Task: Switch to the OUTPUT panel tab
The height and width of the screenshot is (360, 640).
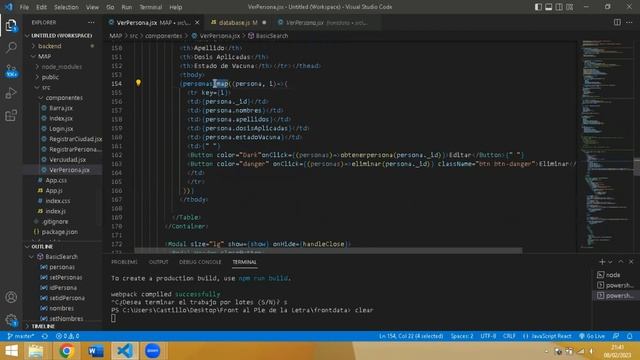Action: pos(158,262)
